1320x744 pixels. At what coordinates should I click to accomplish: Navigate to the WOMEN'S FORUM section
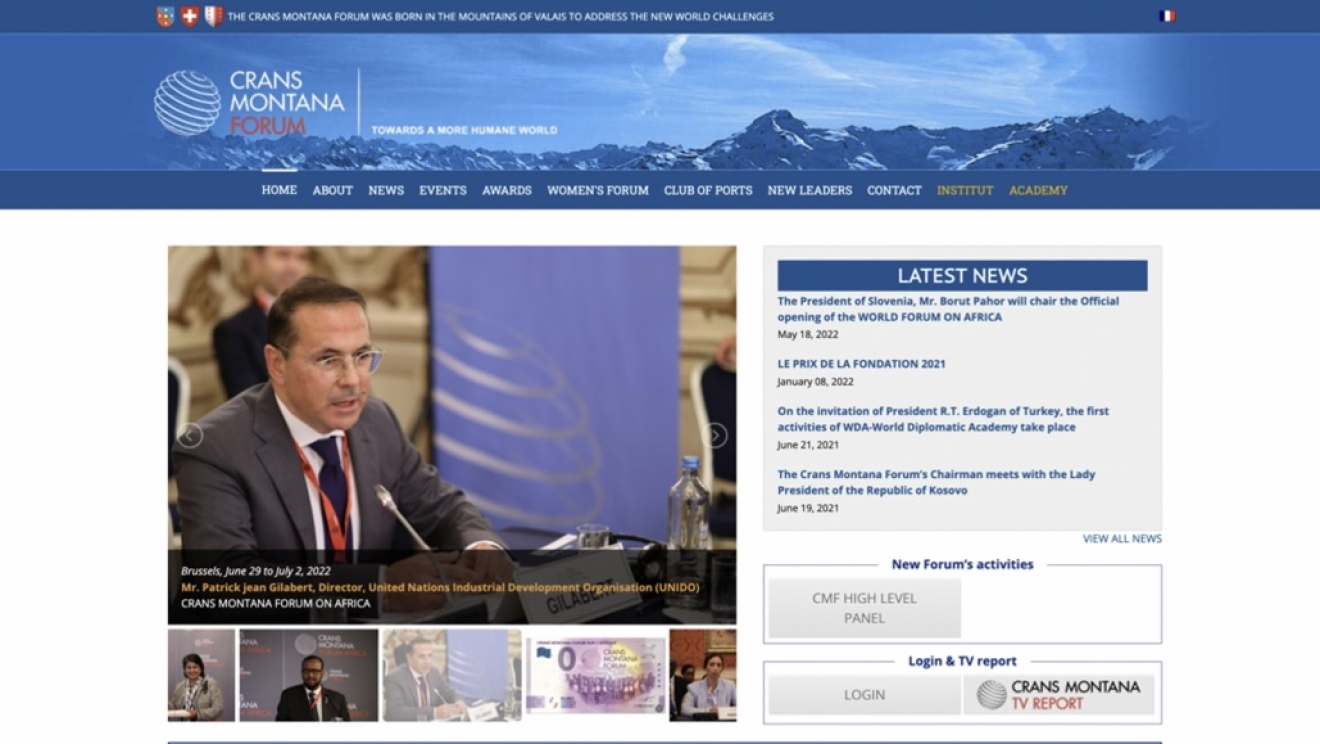pyautogui.click(x=597, y=190)
